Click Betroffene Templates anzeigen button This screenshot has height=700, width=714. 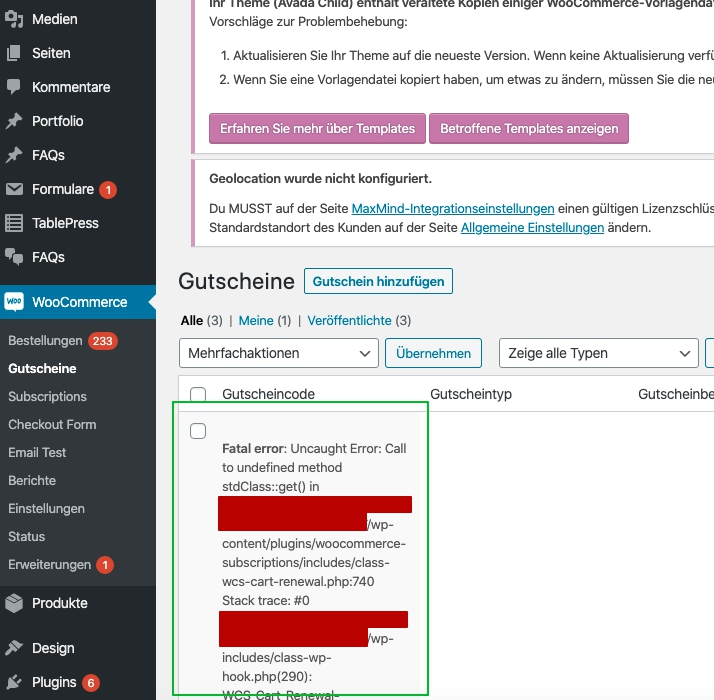click(x=529, y=128)
